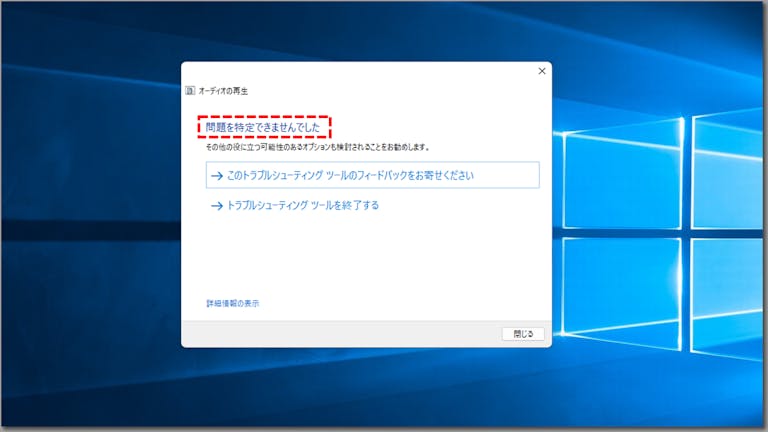
Task: Open 詳細情報の表示 link
Action: coord(233,303)
